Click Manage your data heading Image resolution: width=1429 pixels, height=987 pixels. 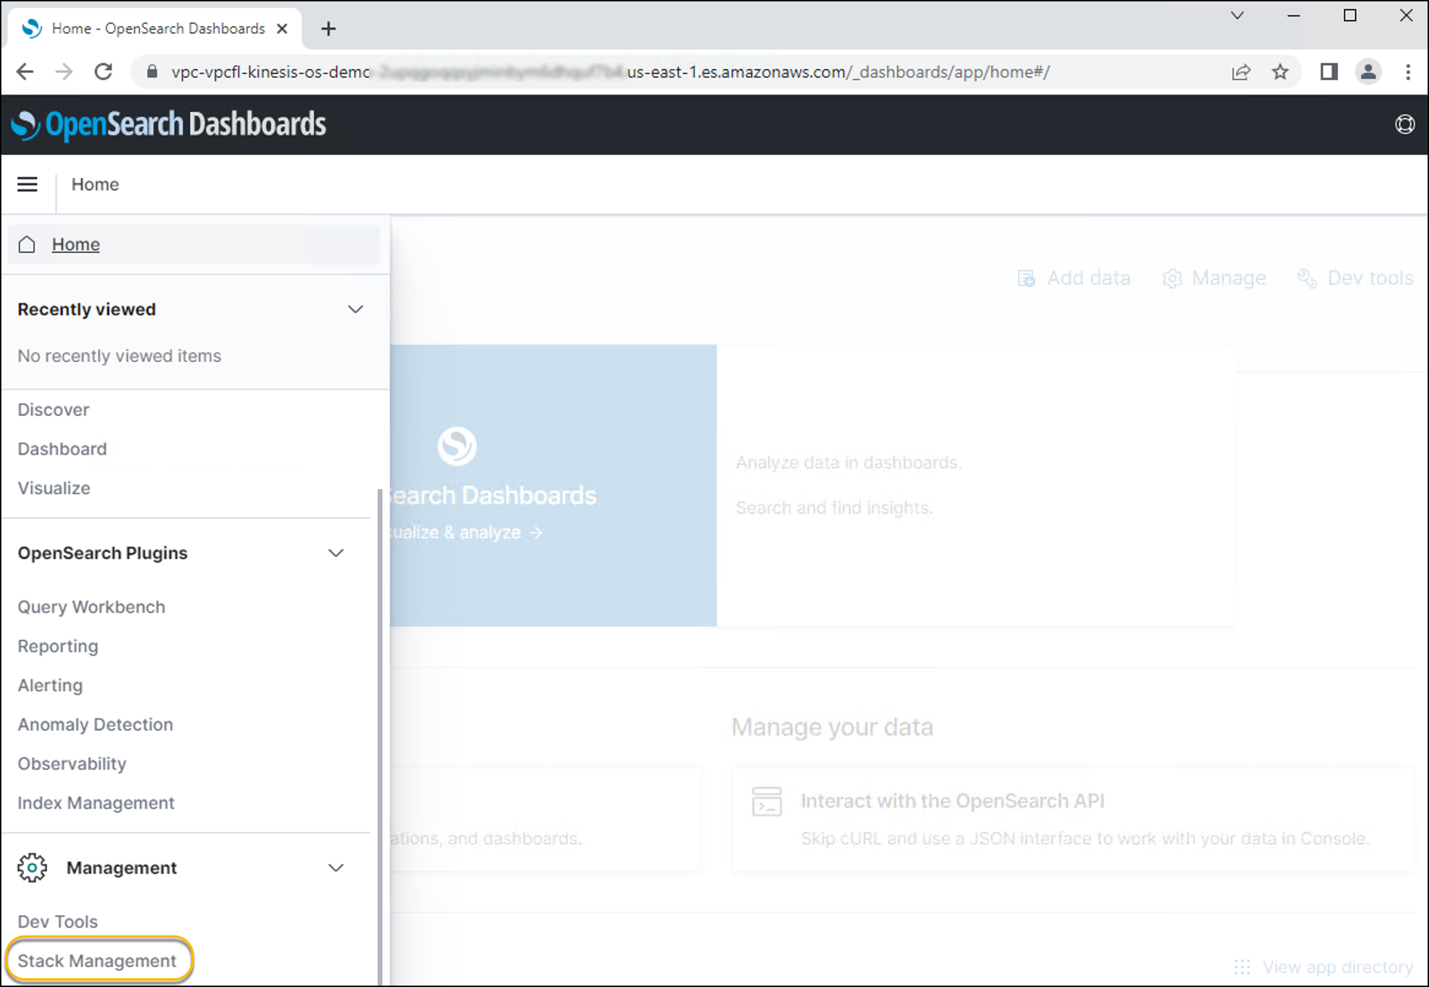(x=832, y=727)
